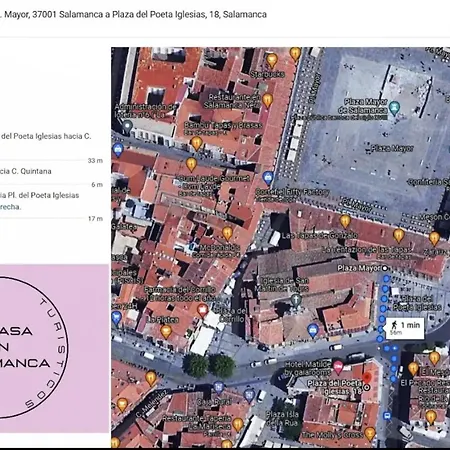This screenshot has width=450, height=450.
Task: Click the Casa en Salamanca turísticos logo
Action: 33,347
